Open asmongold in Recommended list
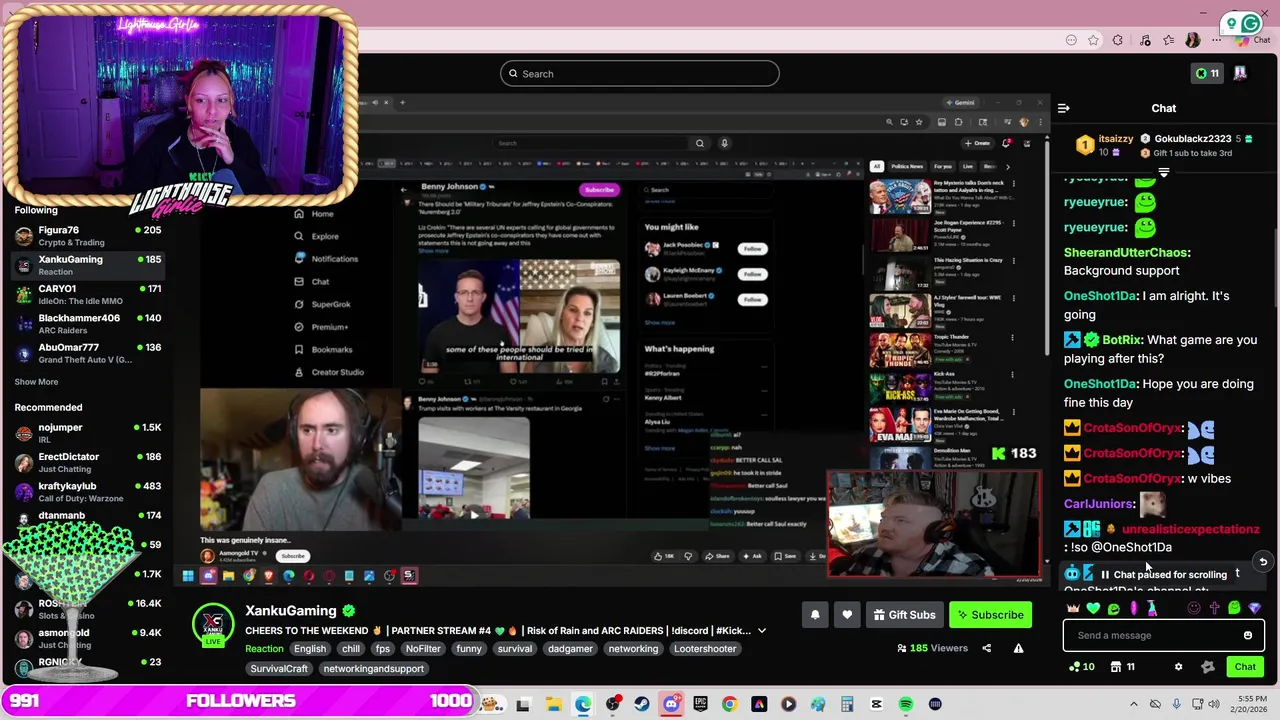This screenshot has height=720, width=1280. (88, 638)
